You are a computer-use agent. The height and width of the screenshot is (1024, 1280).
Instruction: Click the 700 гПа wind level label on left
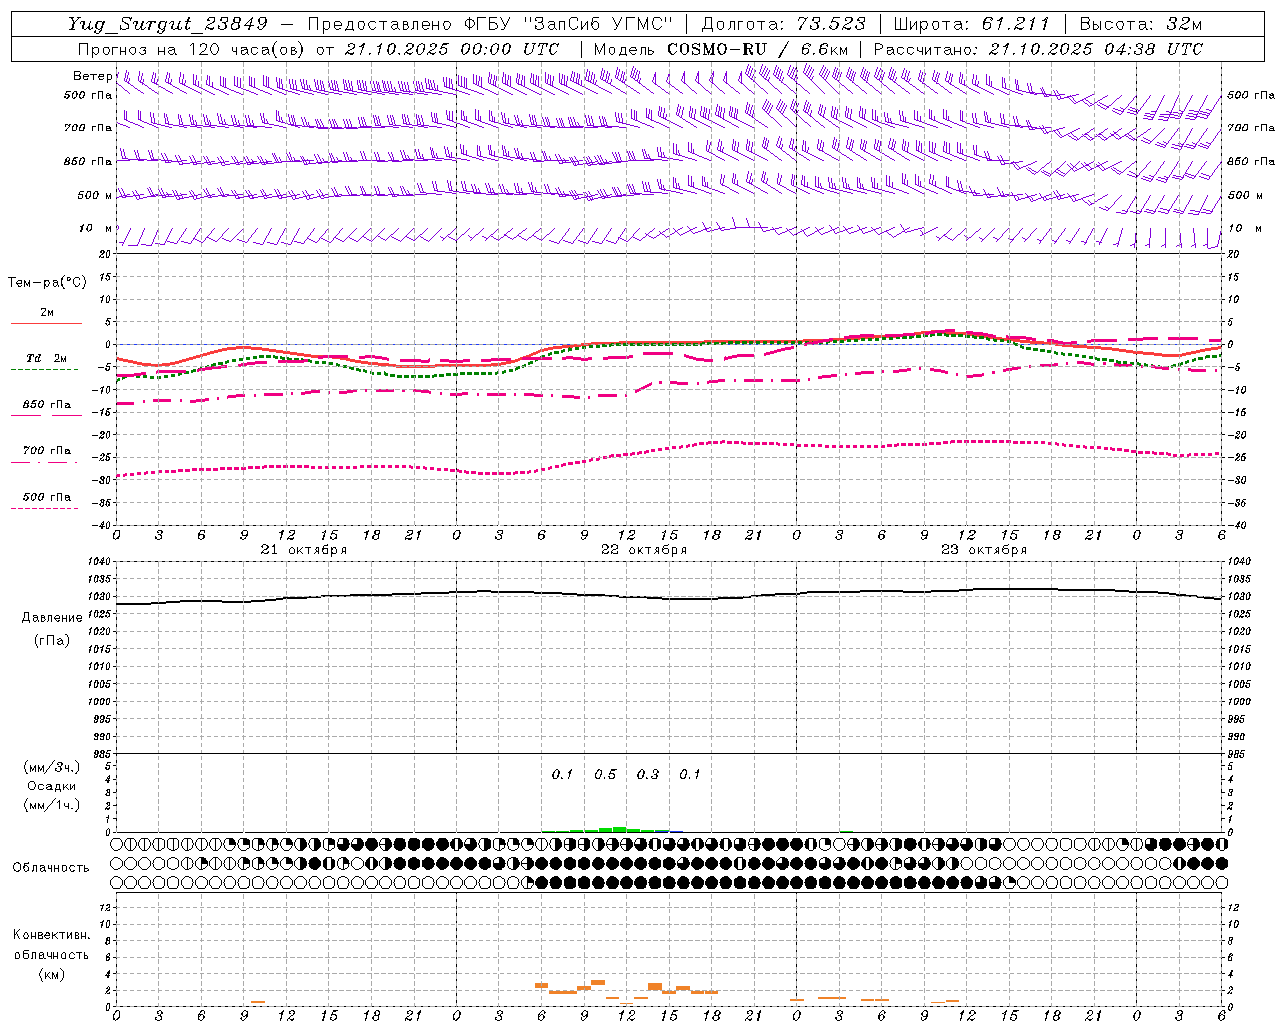[x=88, y=128]
